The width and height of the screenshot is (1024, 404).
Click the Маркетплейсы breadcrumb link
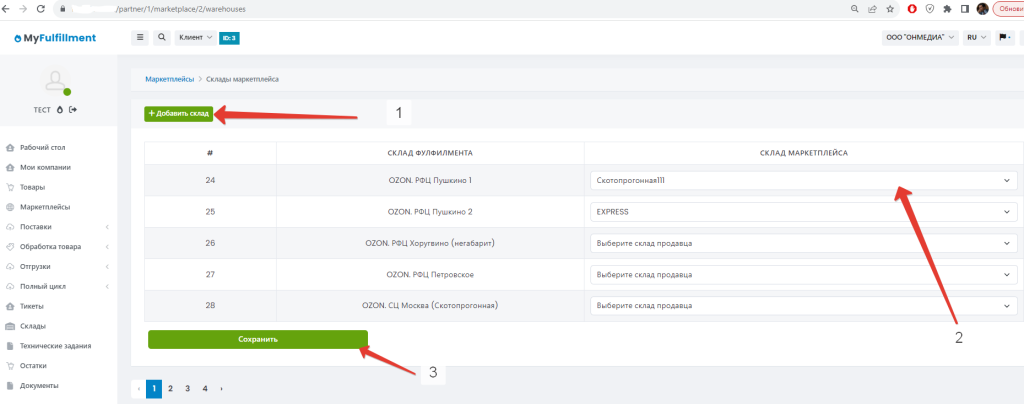point(169,79)
